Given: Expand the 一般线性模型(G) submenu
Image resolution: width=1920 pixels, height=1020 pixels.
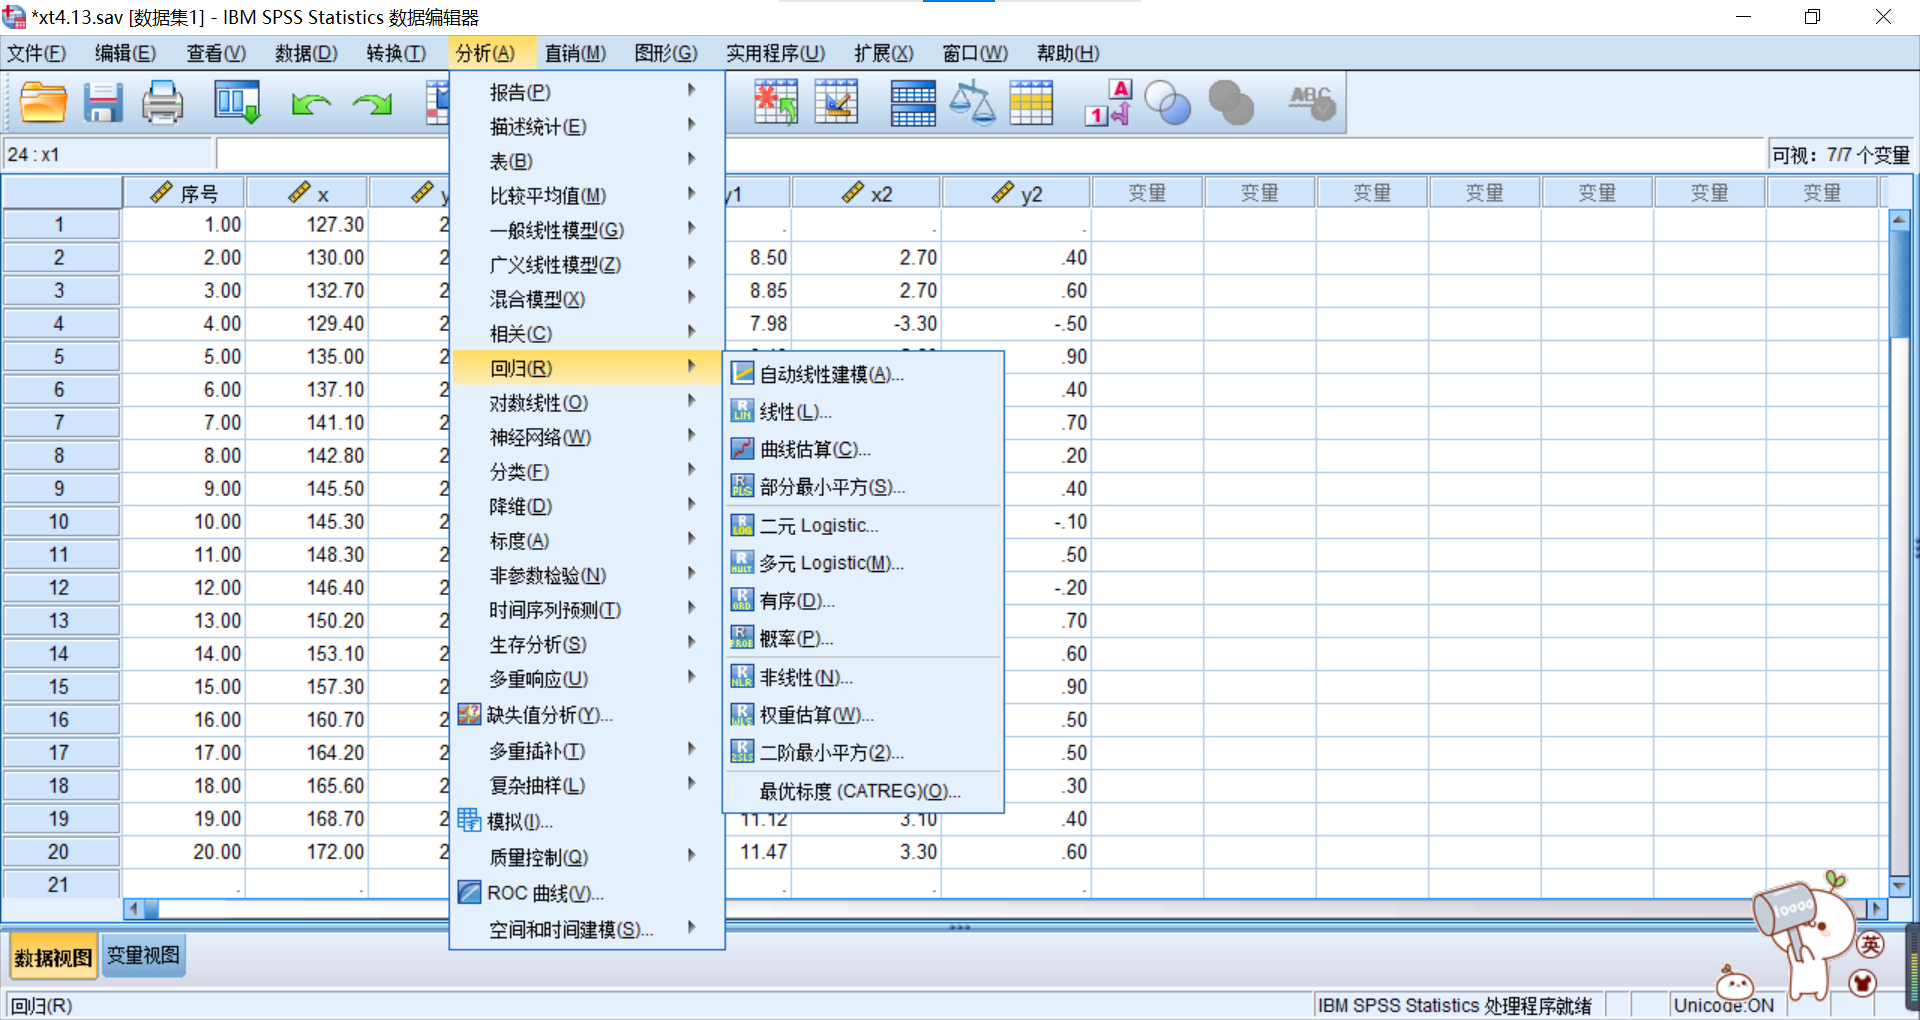Looking at the screenshot, I should [x=587, y=230].
